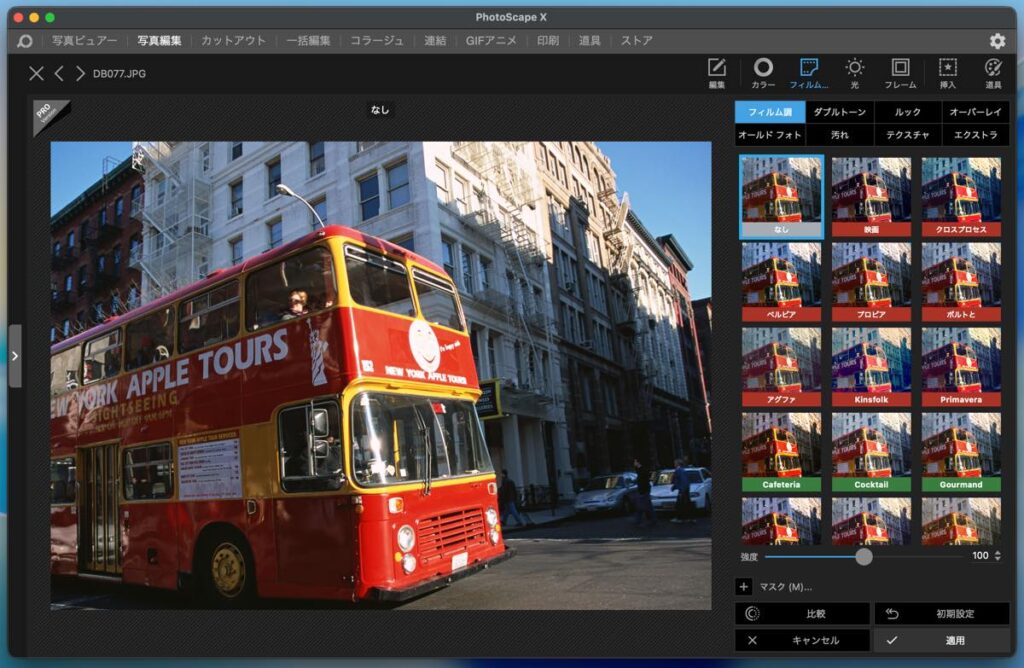The height and width of the screenshot is (668, 1024).
Task: Apply the Primavera preset
Action: (x=961, y=366)
